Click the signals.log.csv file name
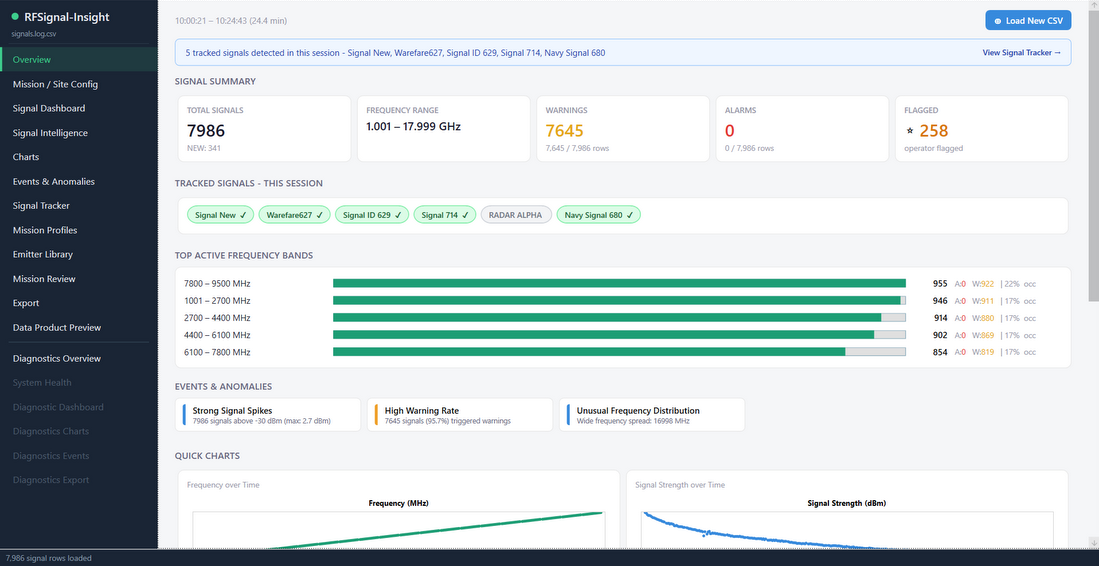 pyautogui.click(x=34, y=34)
